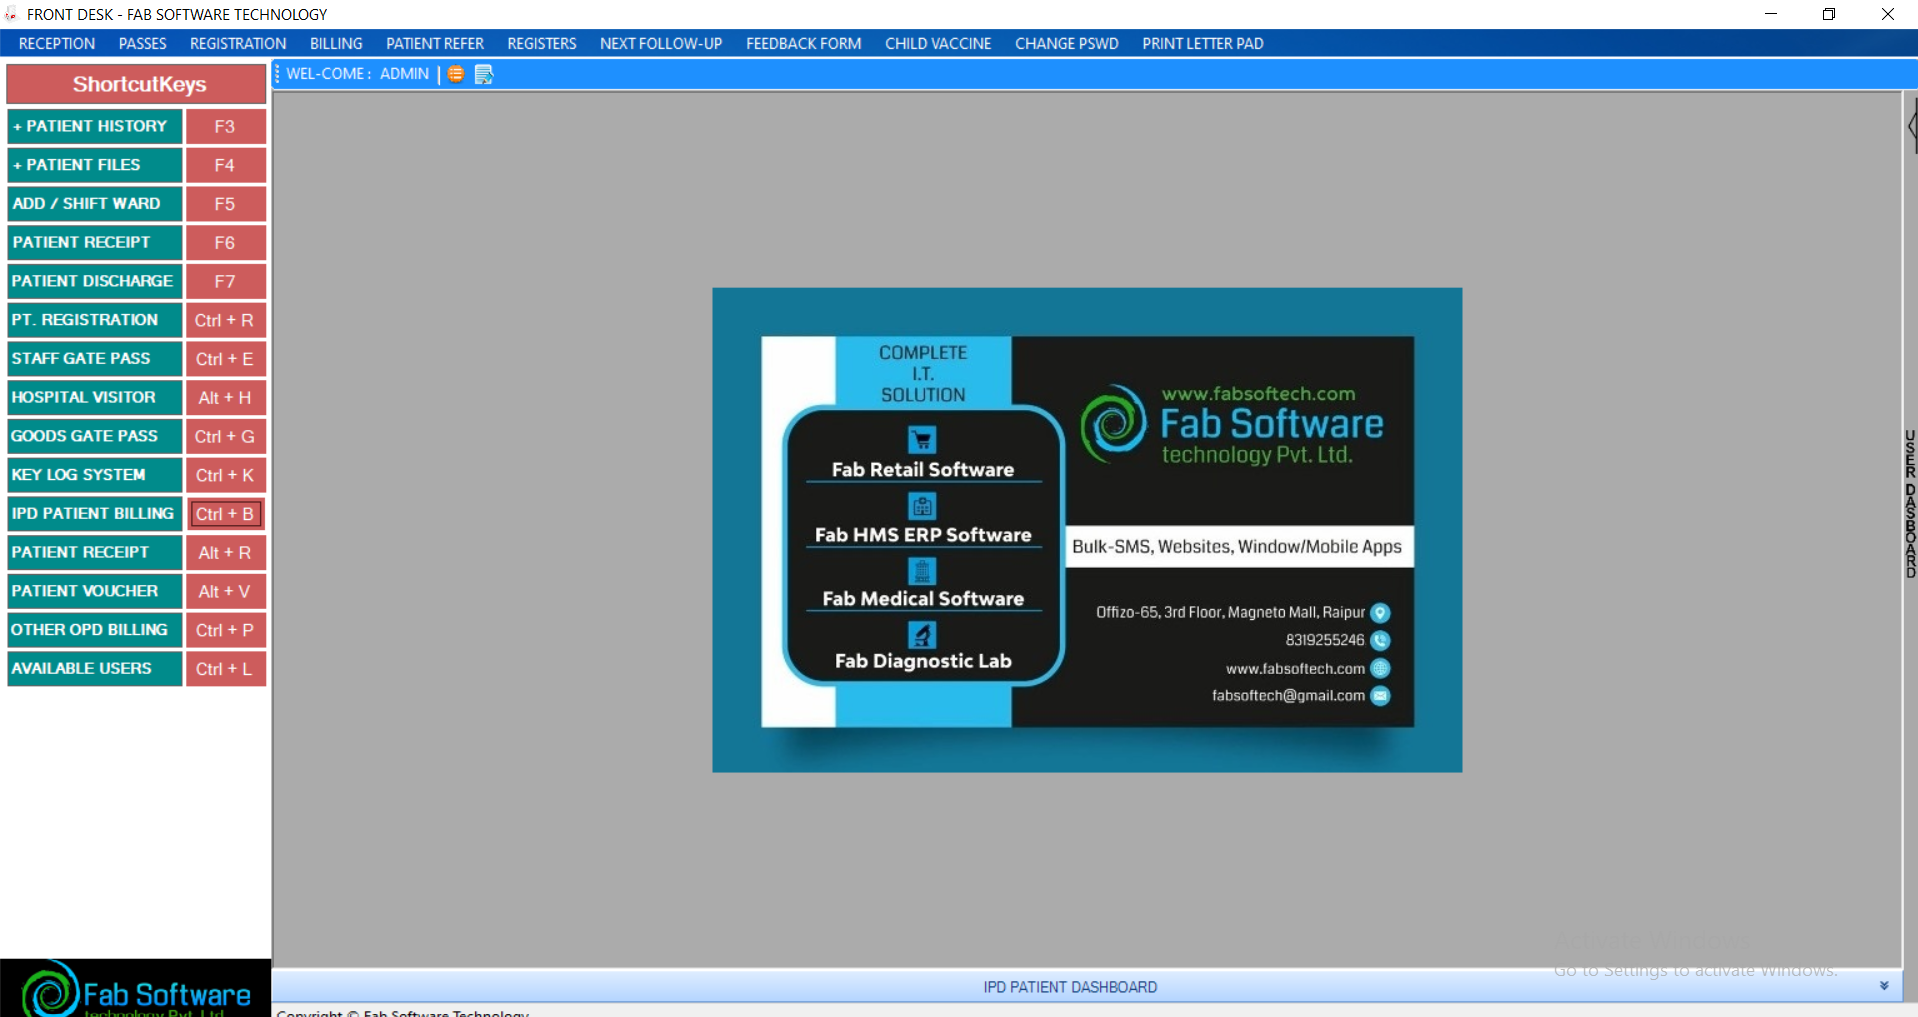Launch PATIENT DISCHARGE
Viewport: 1918px width, 1017px height.
click(95, 281)
